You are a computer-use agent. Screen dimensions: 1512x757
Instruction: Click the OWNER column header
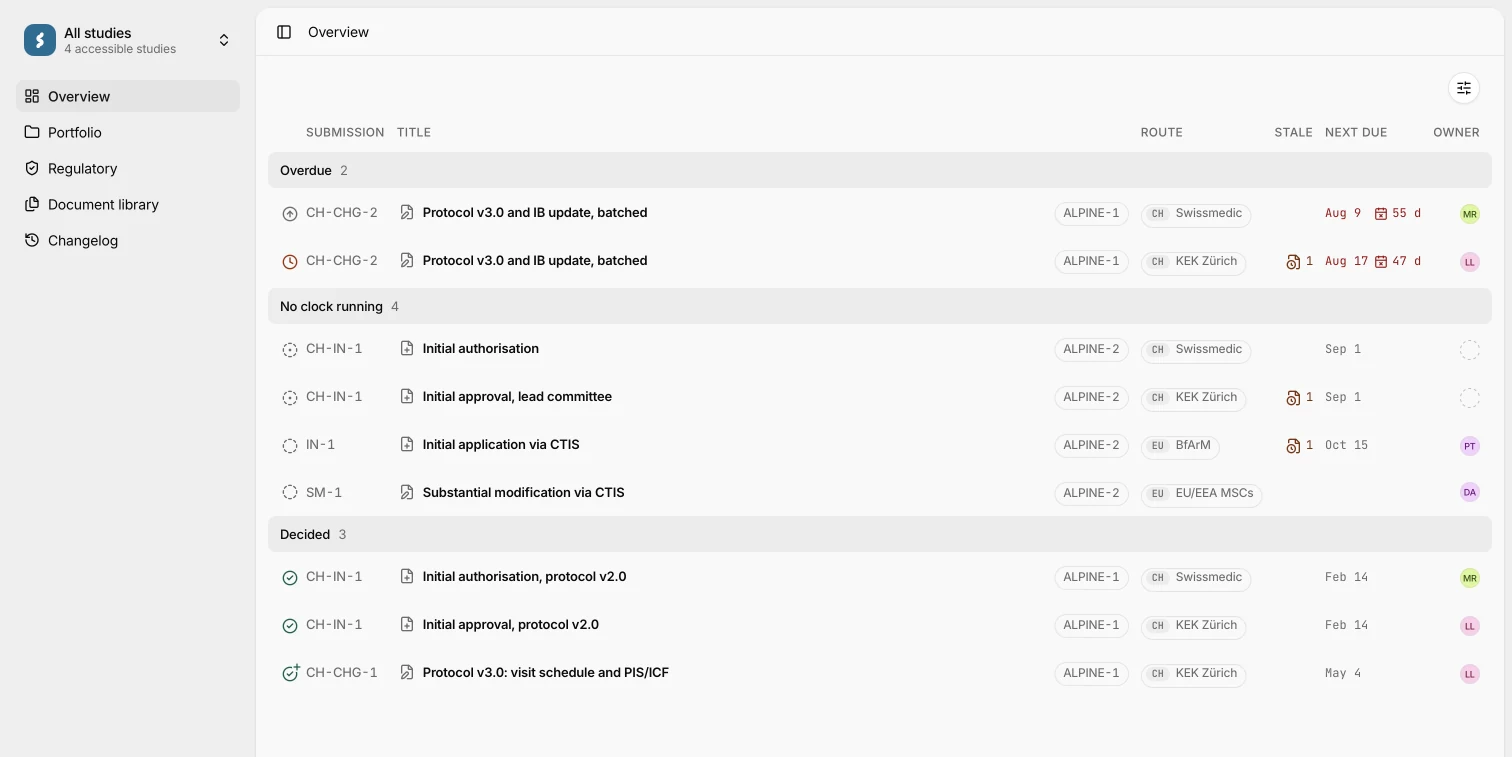coord(1456,132)
